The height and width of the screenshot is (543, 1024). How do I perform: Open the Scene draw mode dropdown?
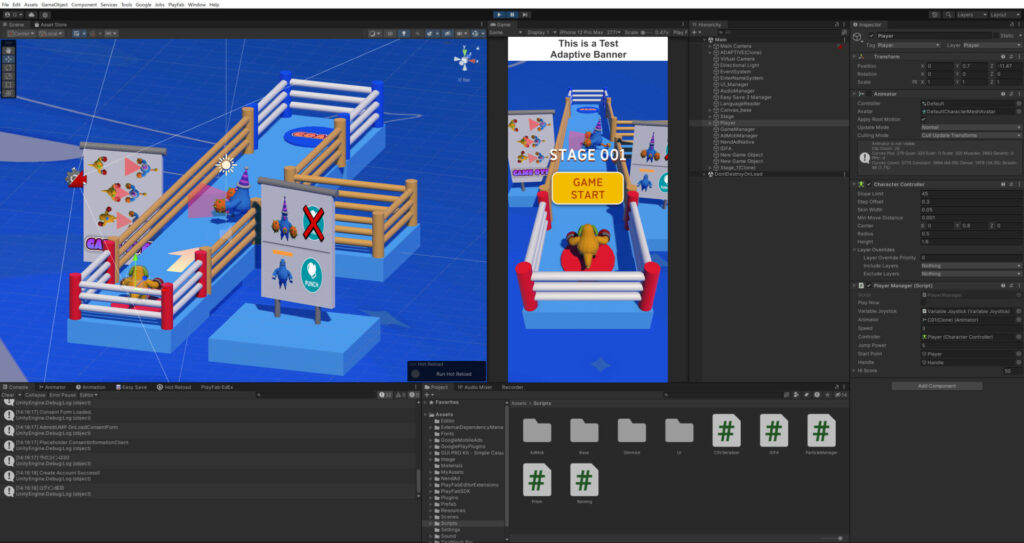[374, 33]
